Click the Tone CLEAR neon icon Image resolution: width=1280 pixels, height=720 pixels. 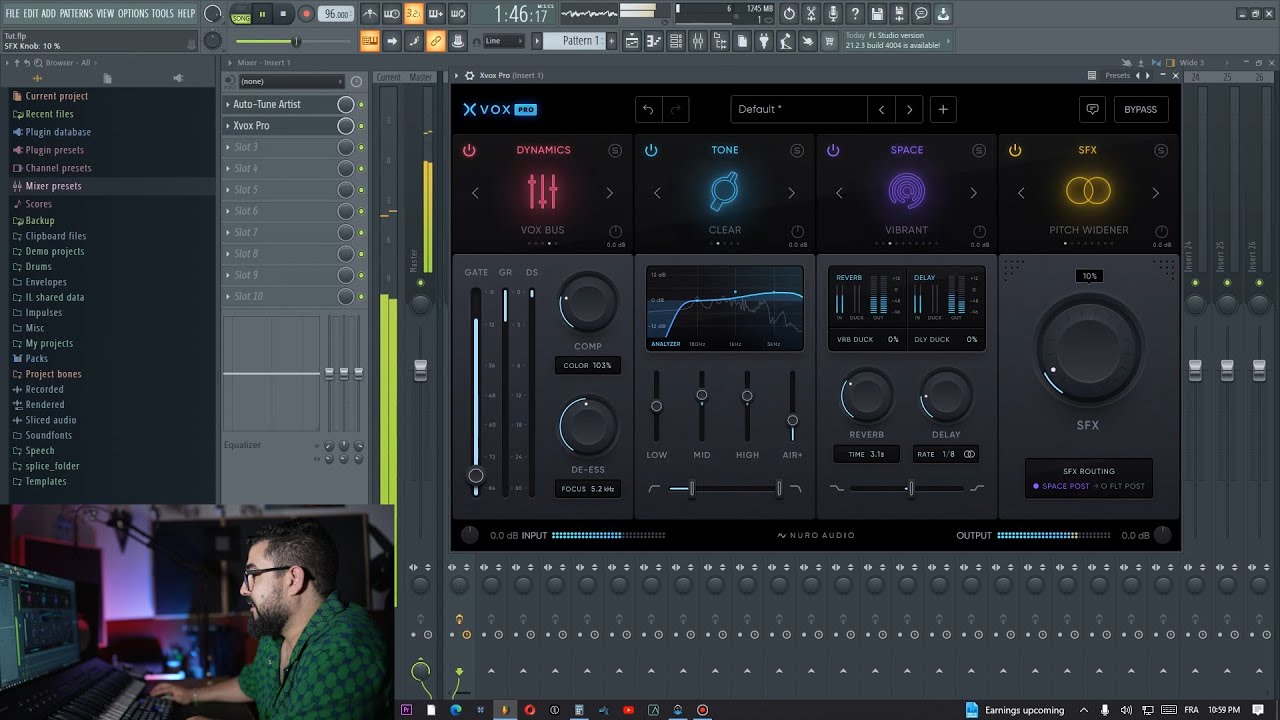coord(724,192)
